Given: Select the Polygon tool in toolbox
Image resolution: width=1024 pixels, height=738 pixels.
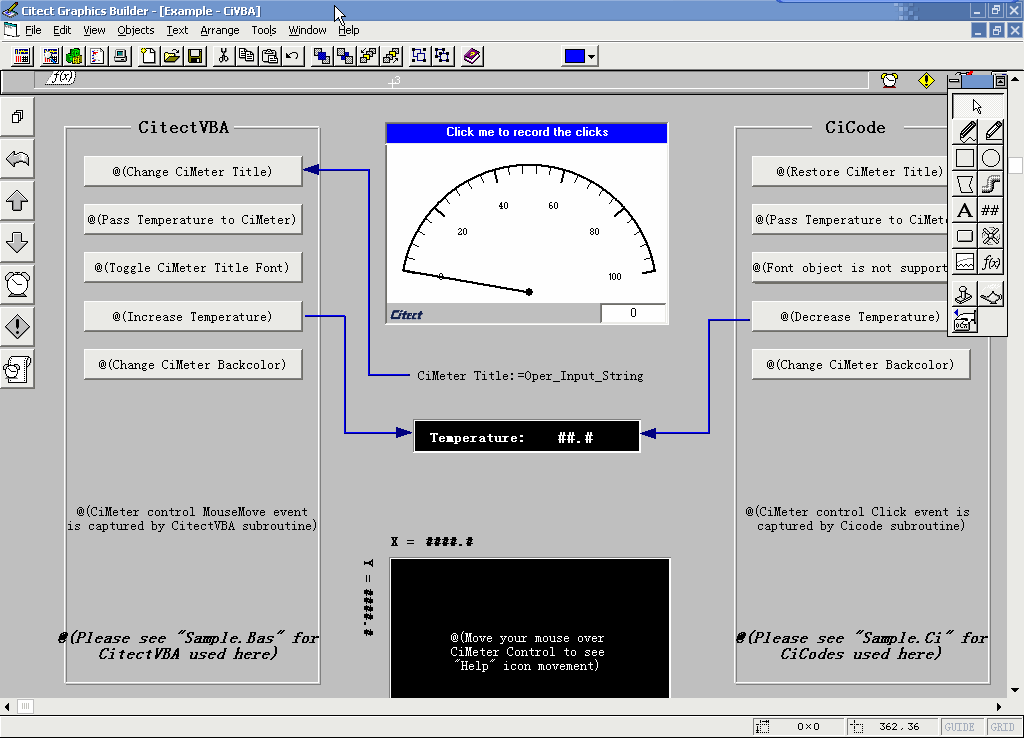Looking at the screenshot, I should coord(965,184).
